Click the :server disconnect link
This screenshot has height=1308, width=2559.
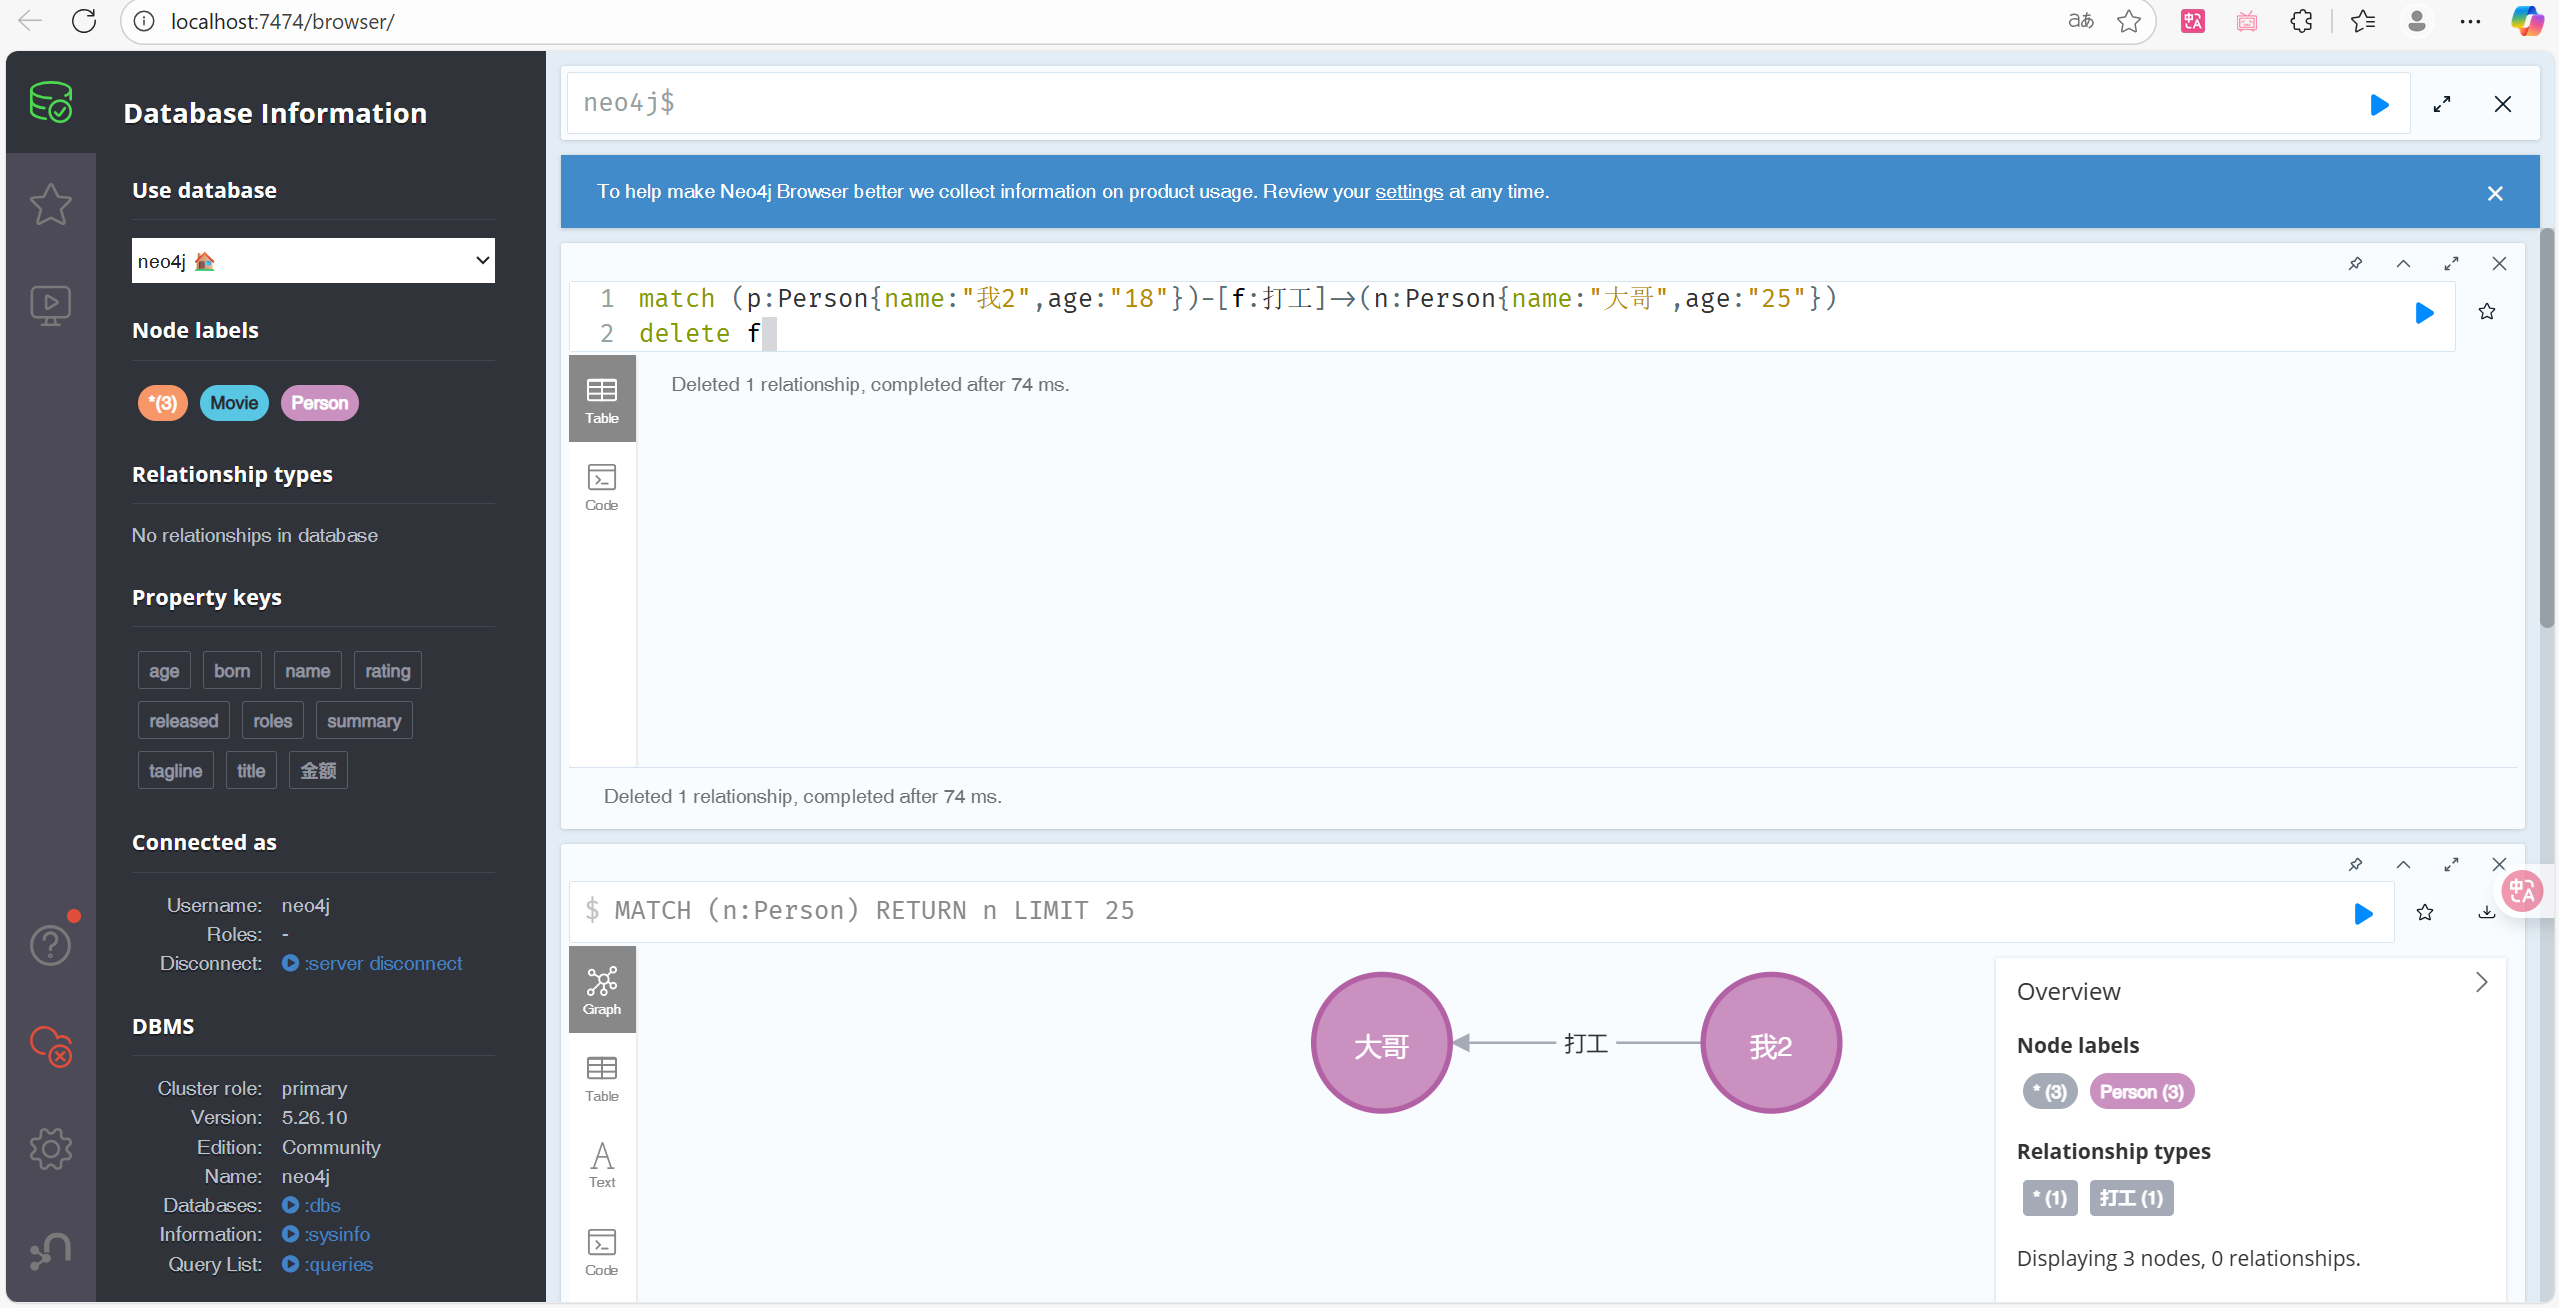click(x=383, y=963)
